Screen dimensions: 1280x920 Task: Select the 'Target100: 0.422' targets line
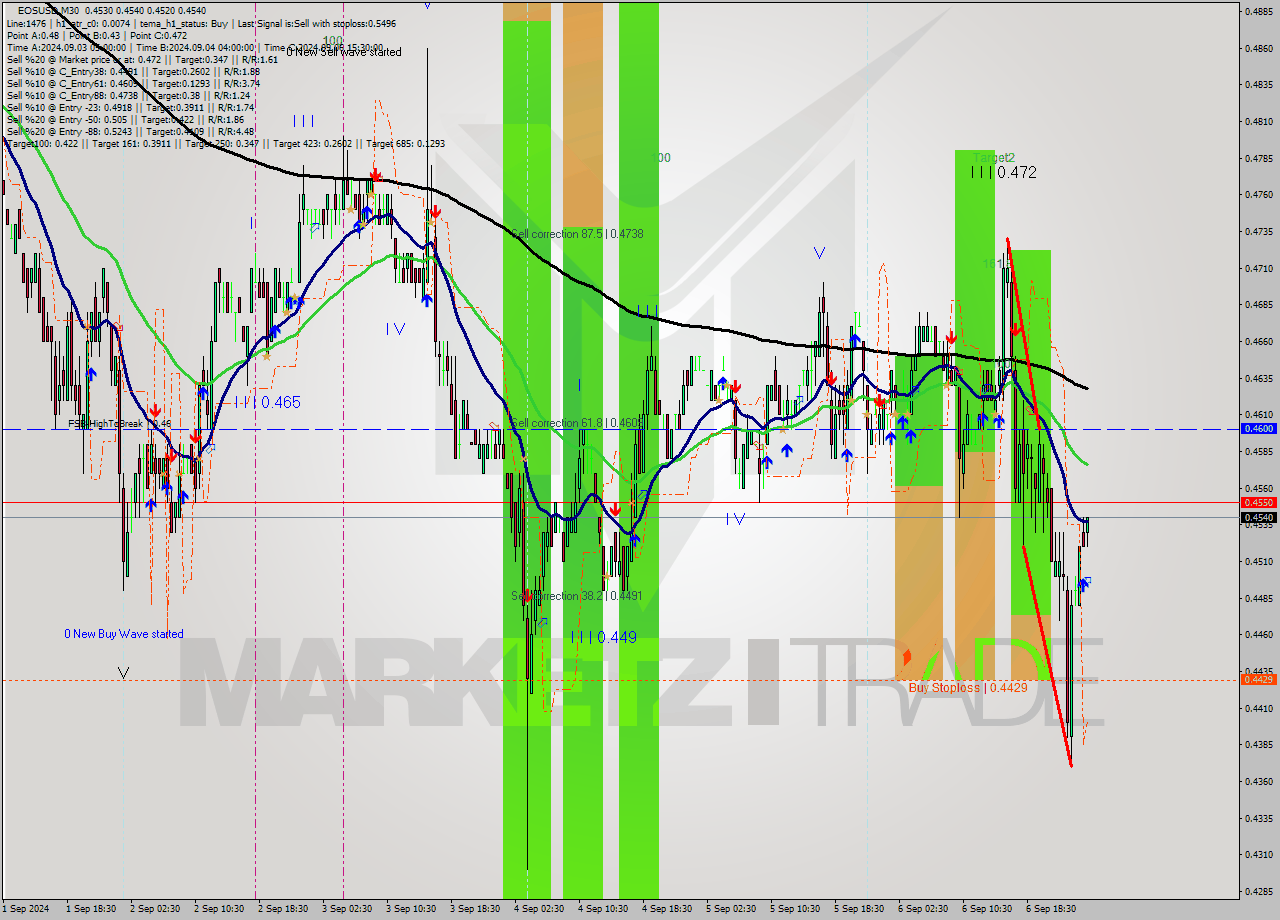225,144
